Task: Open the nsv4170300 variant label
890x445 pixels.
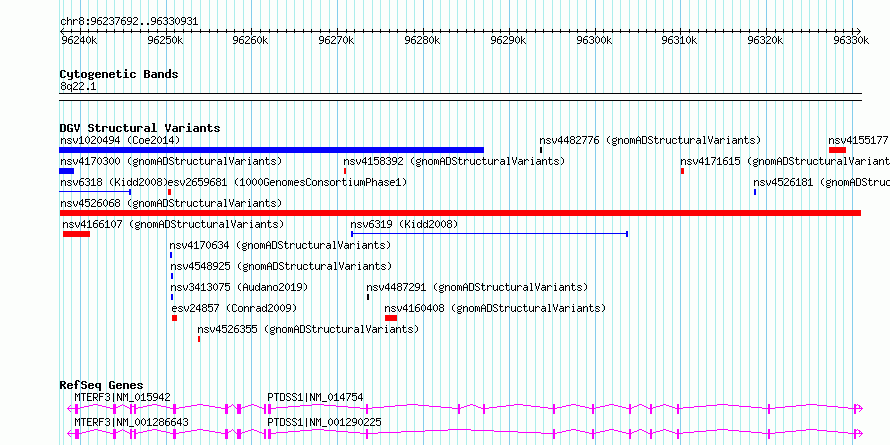Action: [171, 161]
